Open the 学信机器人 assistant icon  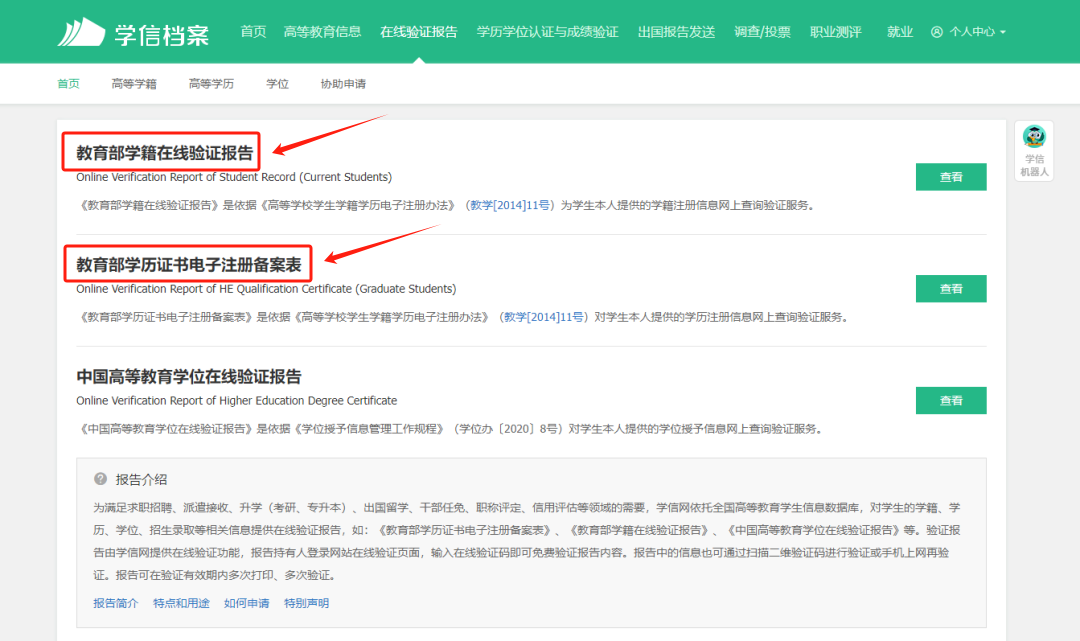1034,151
